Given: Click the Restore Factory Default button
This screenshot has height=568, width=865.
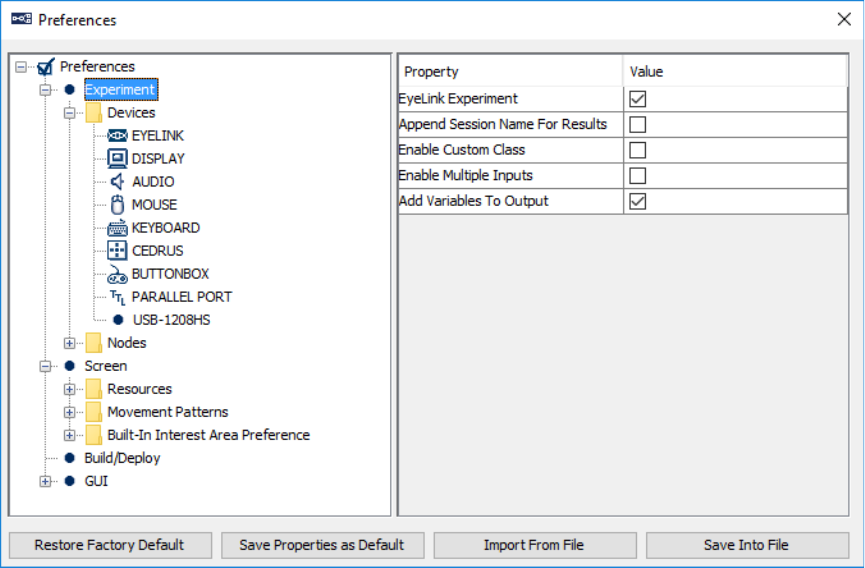Looking at the screenshot, I should (x=110, y=545).
